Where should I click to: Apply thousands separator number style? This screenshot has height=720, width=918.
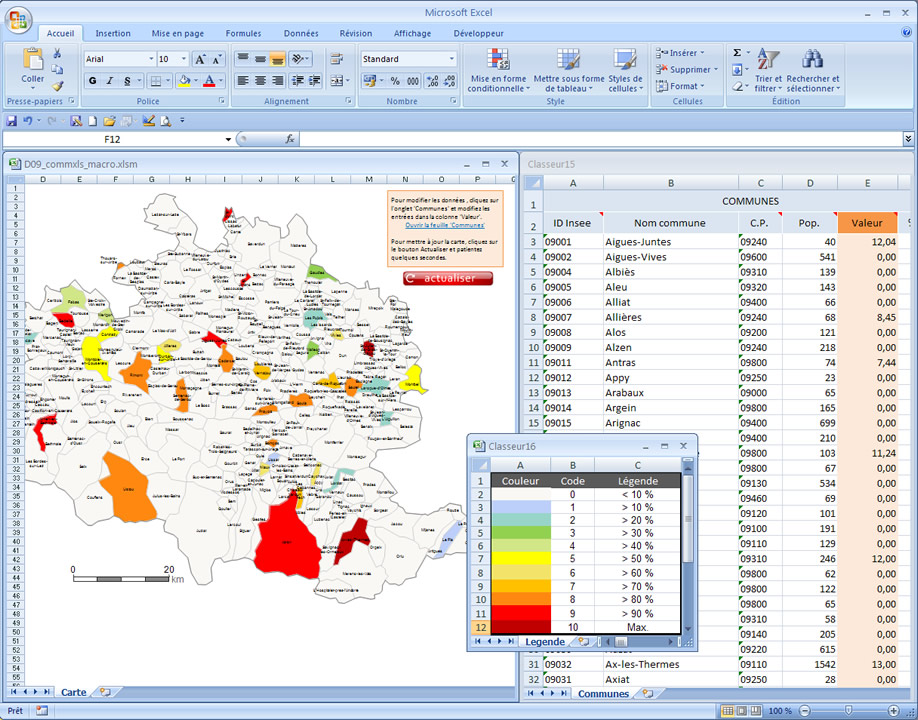pyautogui.click(x=413, y=81)
